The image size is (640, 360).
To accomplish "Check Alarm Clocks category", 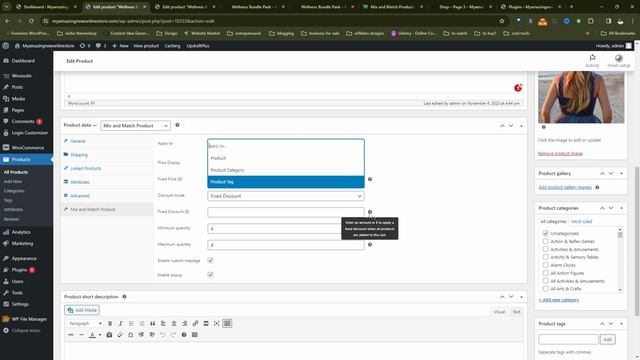I will pyautogui.click(x=546, y=265).
